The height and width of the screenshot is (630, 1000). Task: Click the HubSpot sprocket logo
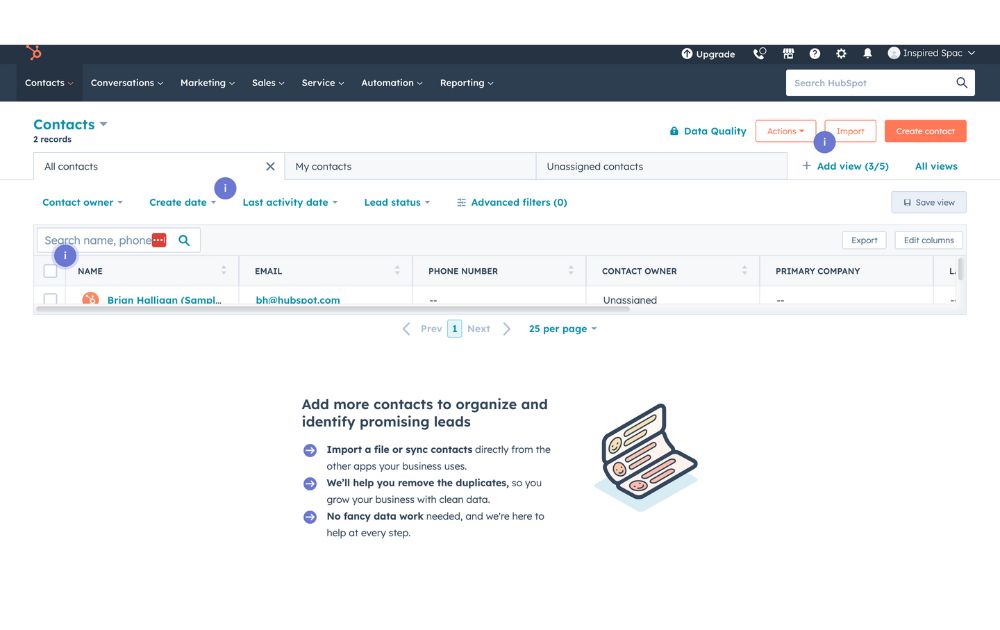pos(34,53)
